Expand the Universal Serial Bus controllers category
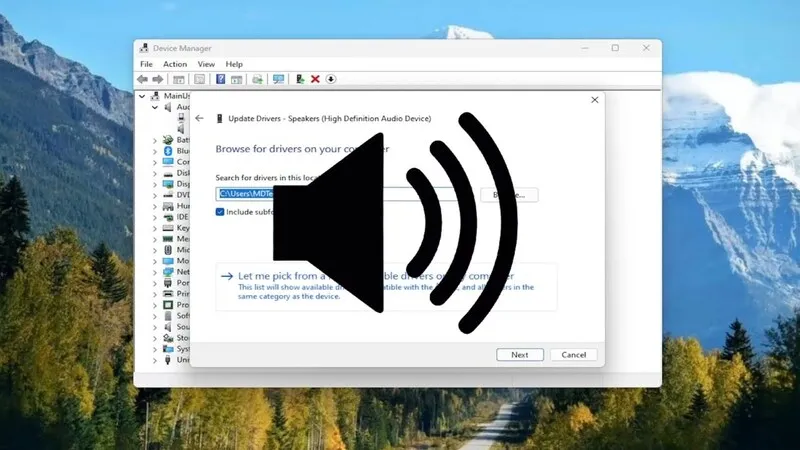Viewport: 800px width, 450px height. click(x=155, y=359)
